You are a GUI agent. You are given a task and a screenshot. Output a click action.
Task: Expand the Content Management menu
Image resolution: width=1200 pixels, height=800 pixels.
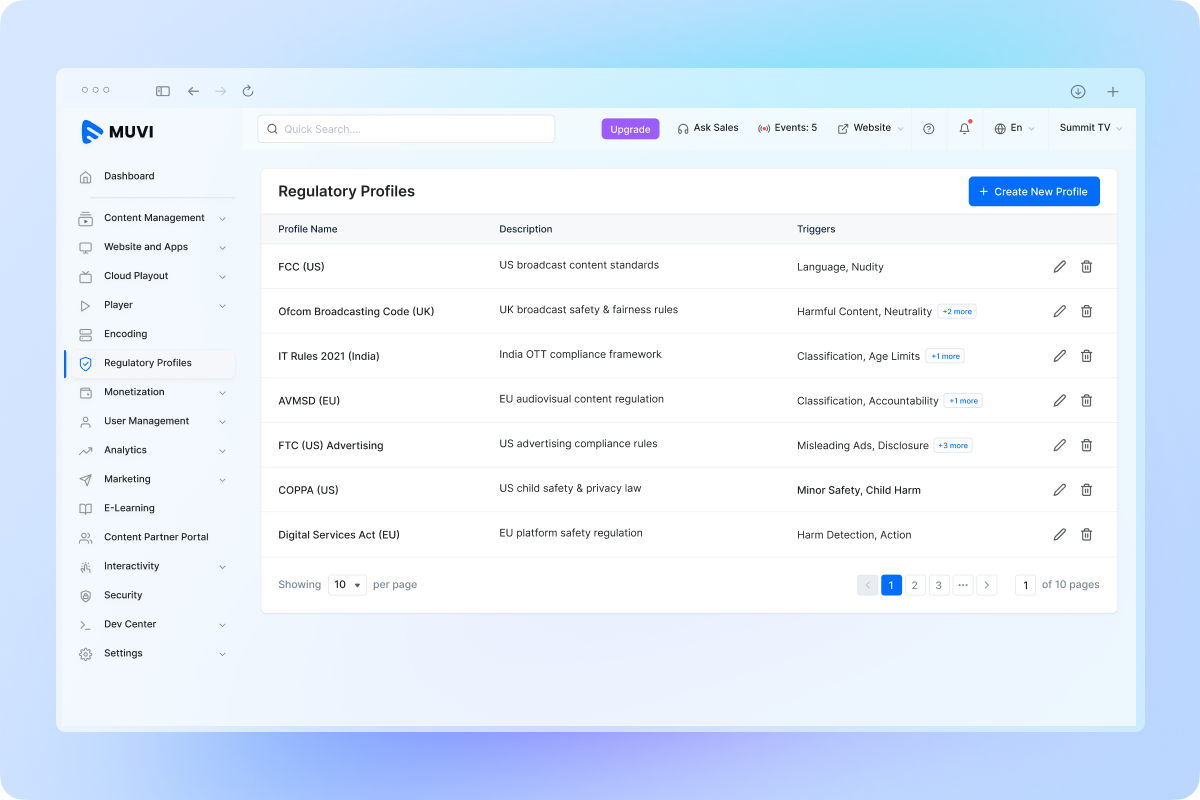click(x=154, y=218)
